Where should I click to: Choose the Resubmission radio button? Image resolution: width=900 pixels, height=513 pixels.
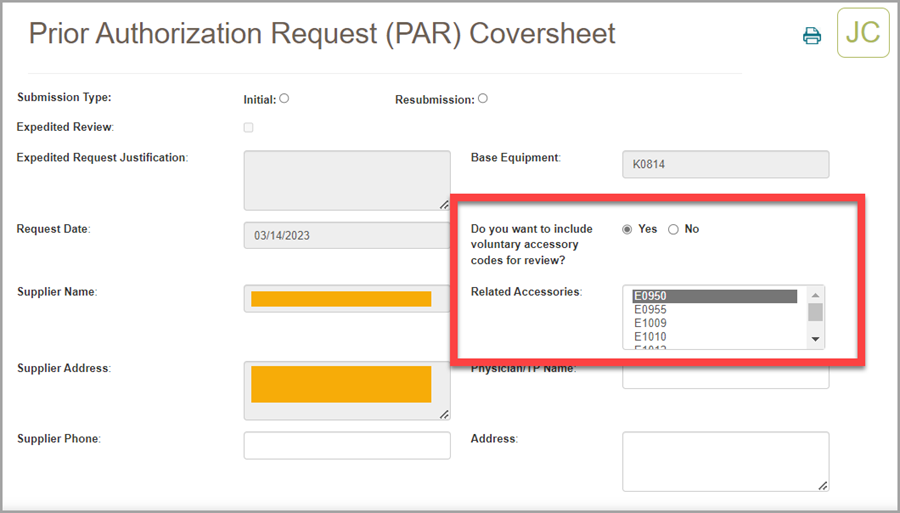pos(483,99)
